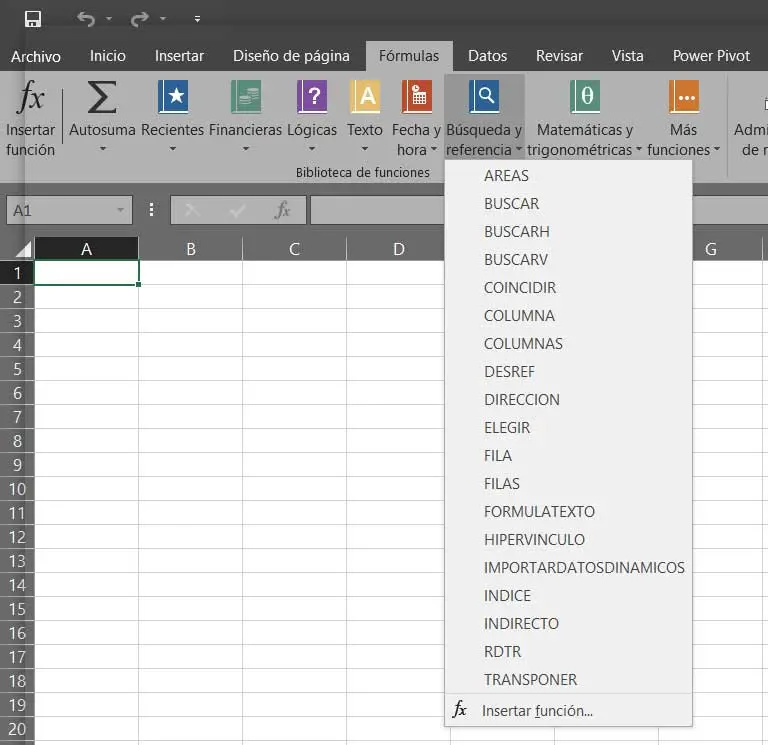Open the Más funciones ellipsis icon
The image size is (768, 745).
coord(684,96)
